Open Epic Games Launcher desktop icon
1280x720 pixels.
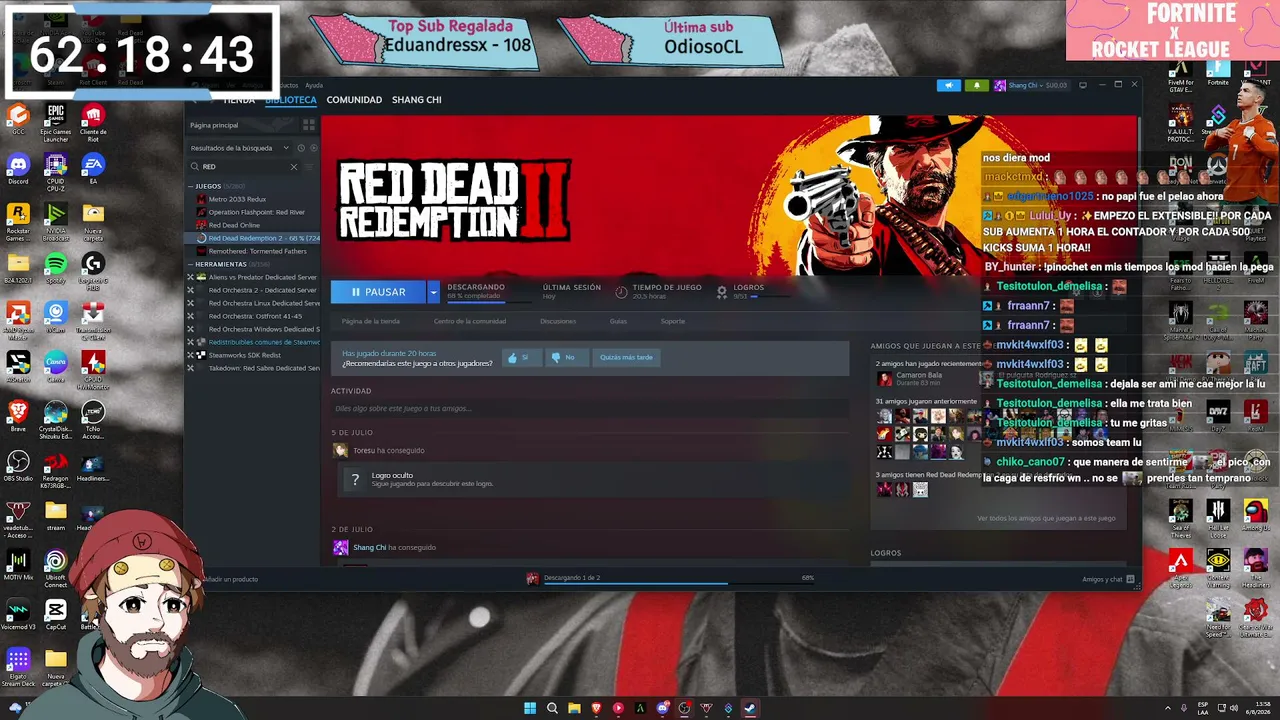pyautogui.click(x=56, y=123)
